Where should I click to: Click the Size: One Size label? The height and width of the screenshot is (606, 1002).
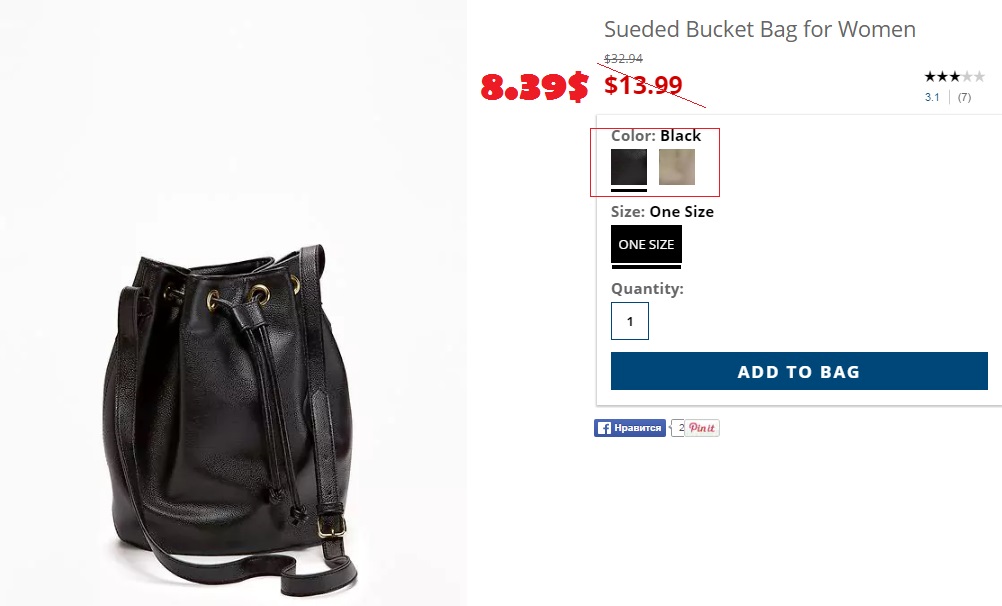click(x=662, y=212)
